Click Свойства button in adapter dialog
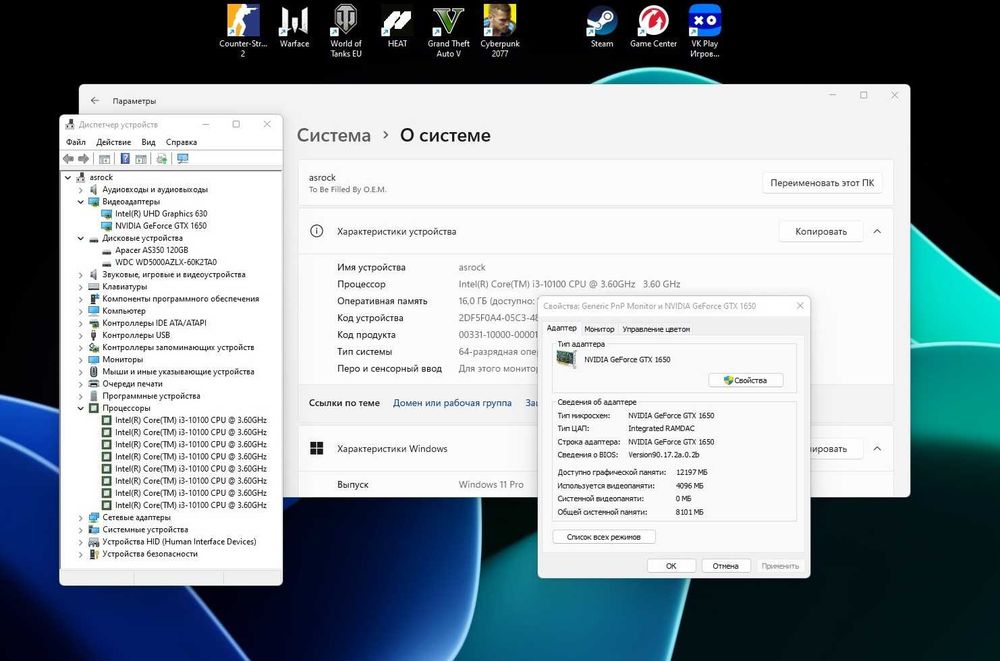This screenshot has width=1000, height=661. pos(746,380)
